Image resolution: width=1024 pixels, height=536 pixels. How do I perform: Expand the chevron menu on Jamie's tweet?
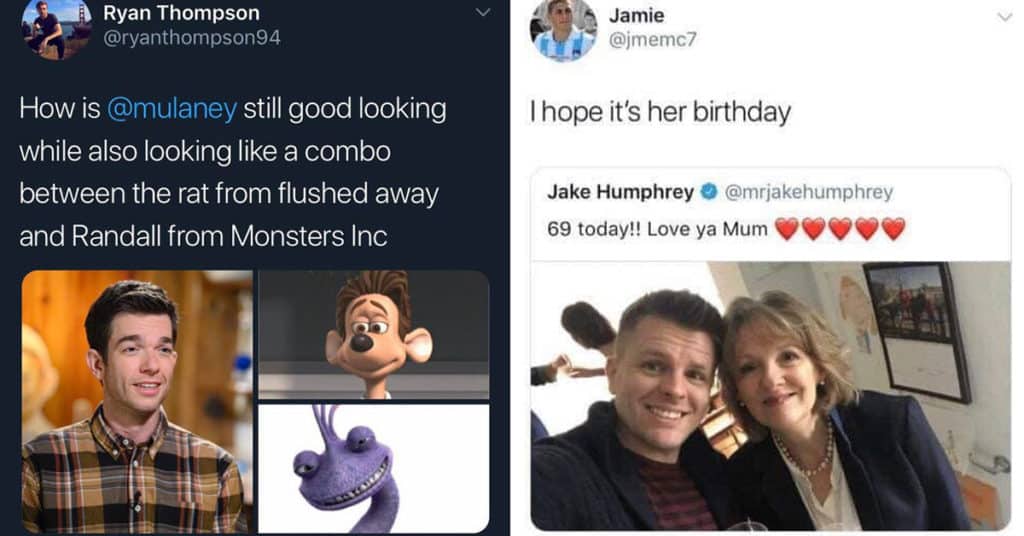click(1004, 17)
